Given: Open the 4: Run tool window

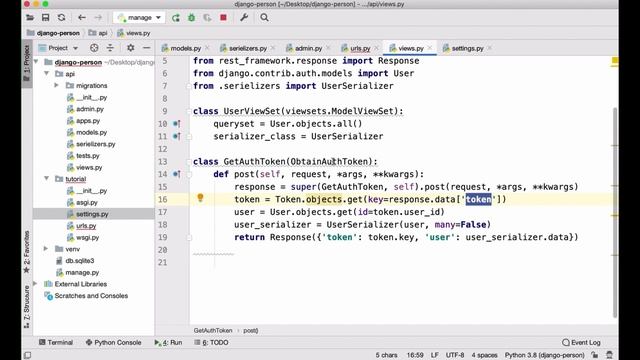Looking at the screenshot, I should [169, 342].
